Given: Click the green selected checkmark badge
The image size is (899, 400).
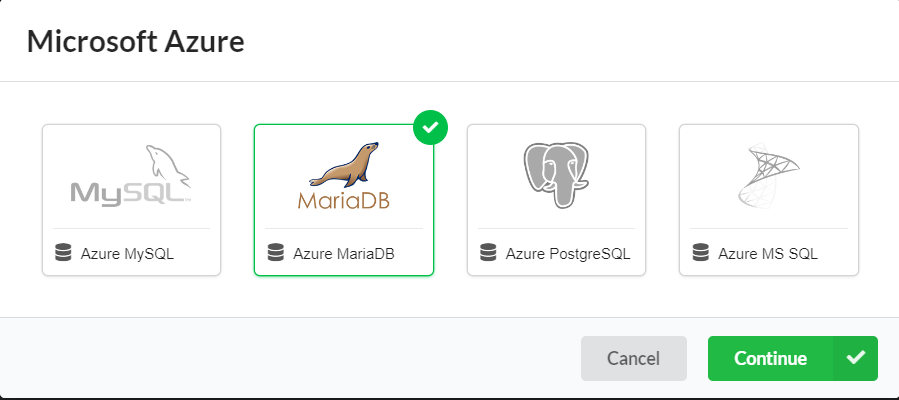Looking at the screenshot, I should pyautogui.click(x=430, y=127).
